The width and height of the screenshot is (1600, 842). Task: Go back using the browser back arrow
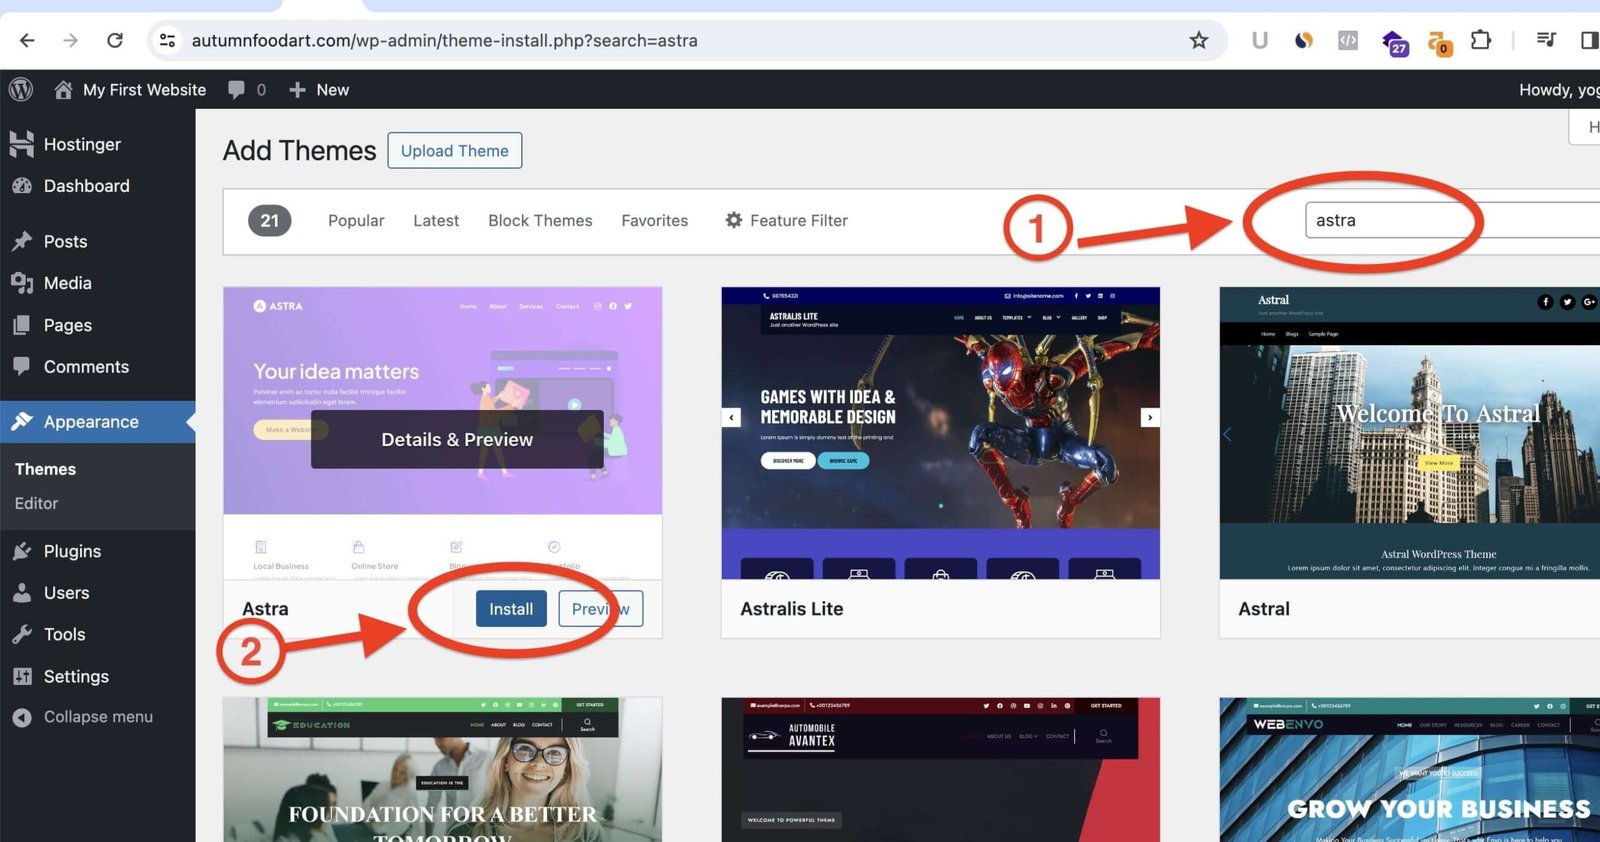point(27,40)
